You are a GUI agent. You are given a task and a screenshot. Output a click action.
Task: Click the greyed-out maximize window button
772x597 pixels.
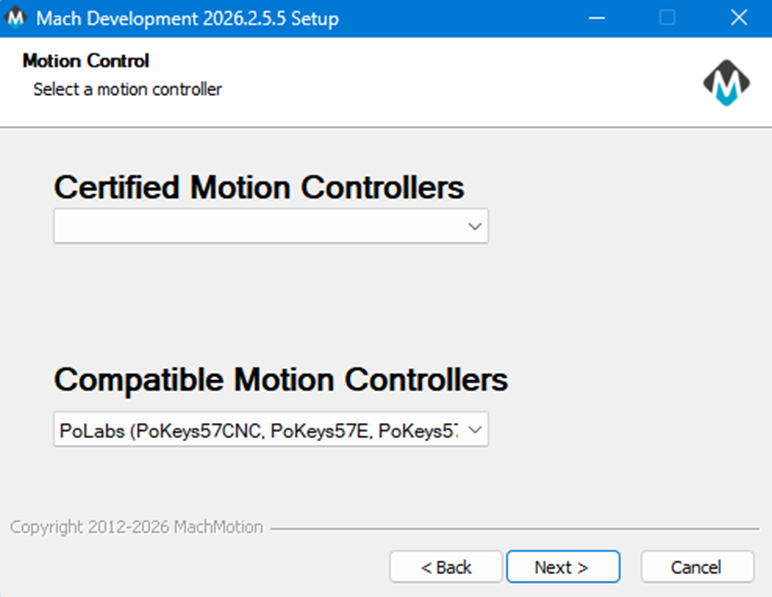tap(667, 18)
